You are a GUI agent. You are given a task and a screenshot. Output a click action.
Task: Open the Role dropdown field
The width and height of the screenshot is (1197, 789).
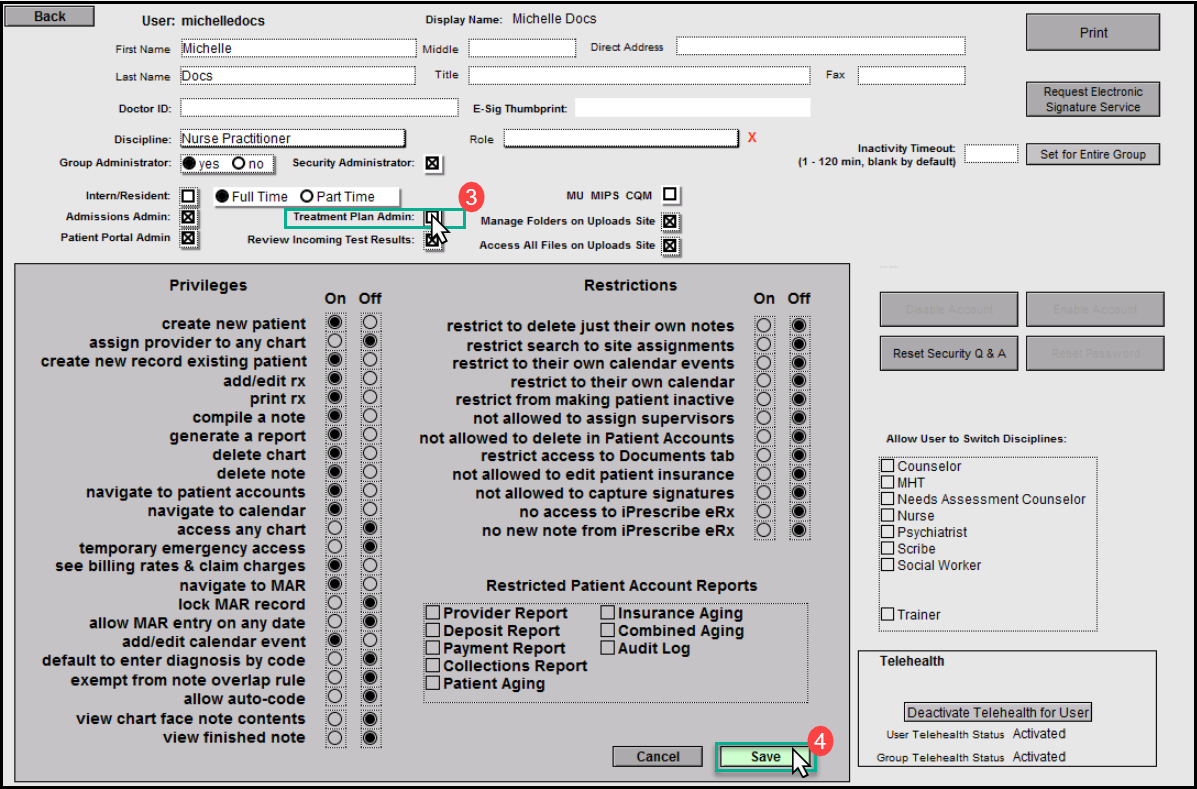coord(620,139)
